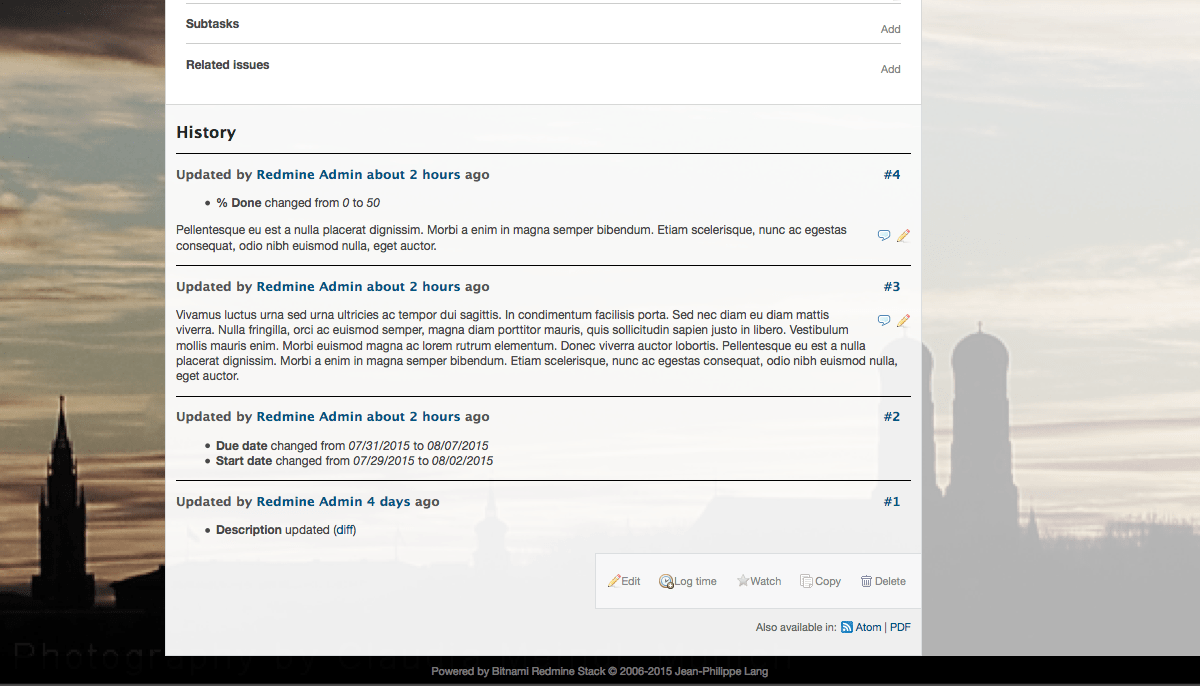Open journal entry link #1

[x=892, y=502]
